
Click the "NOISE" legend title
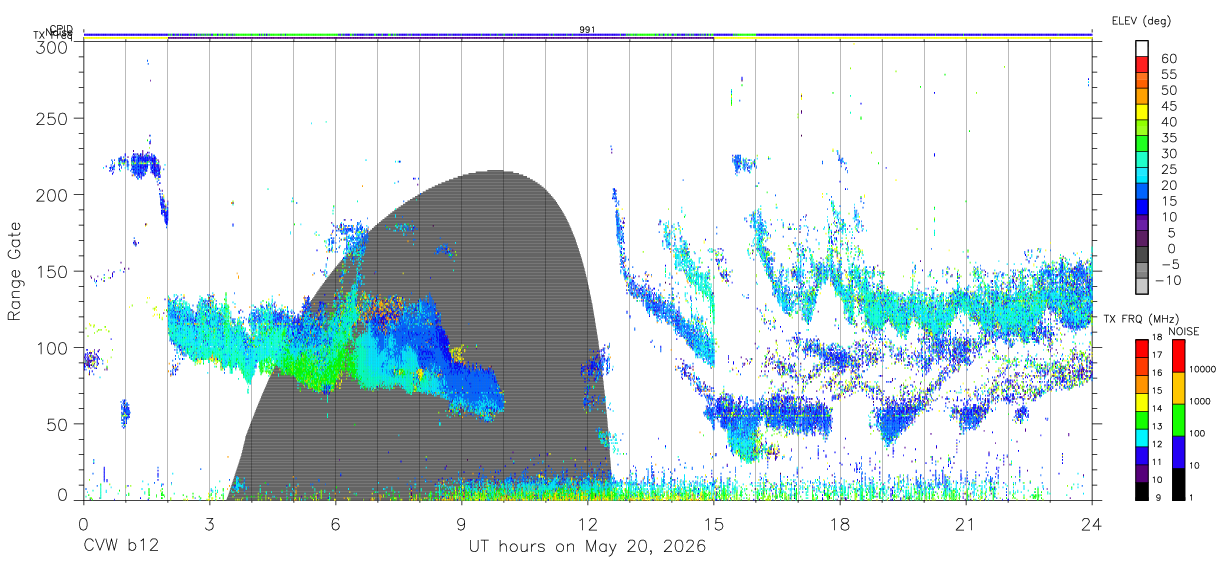coord(1182,331)
